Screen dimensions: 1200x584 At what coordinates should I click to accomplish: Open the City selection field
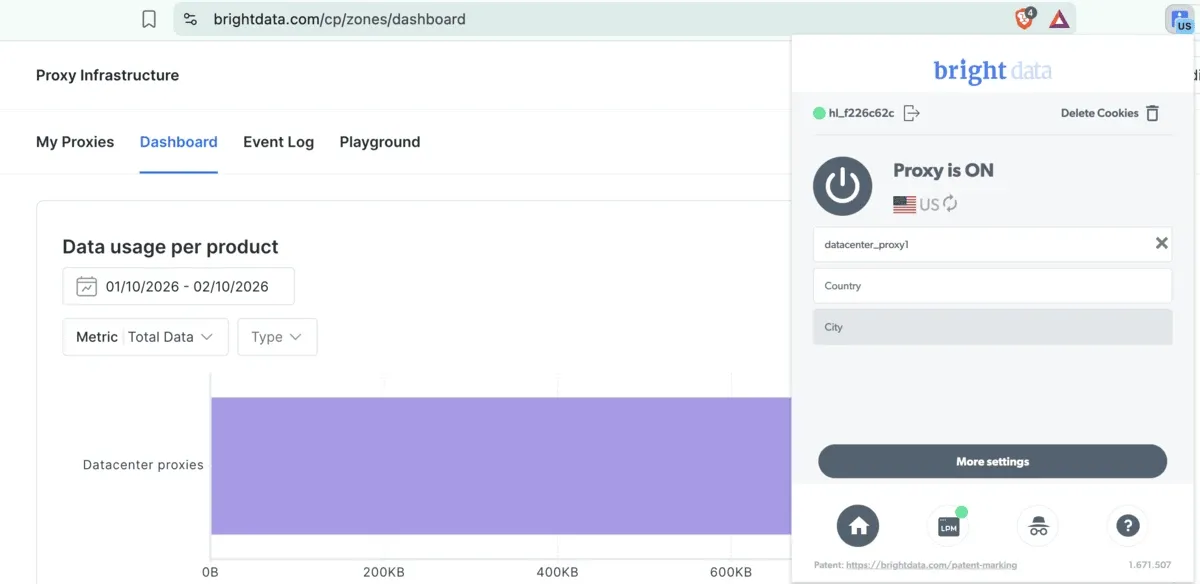(992, 327)
